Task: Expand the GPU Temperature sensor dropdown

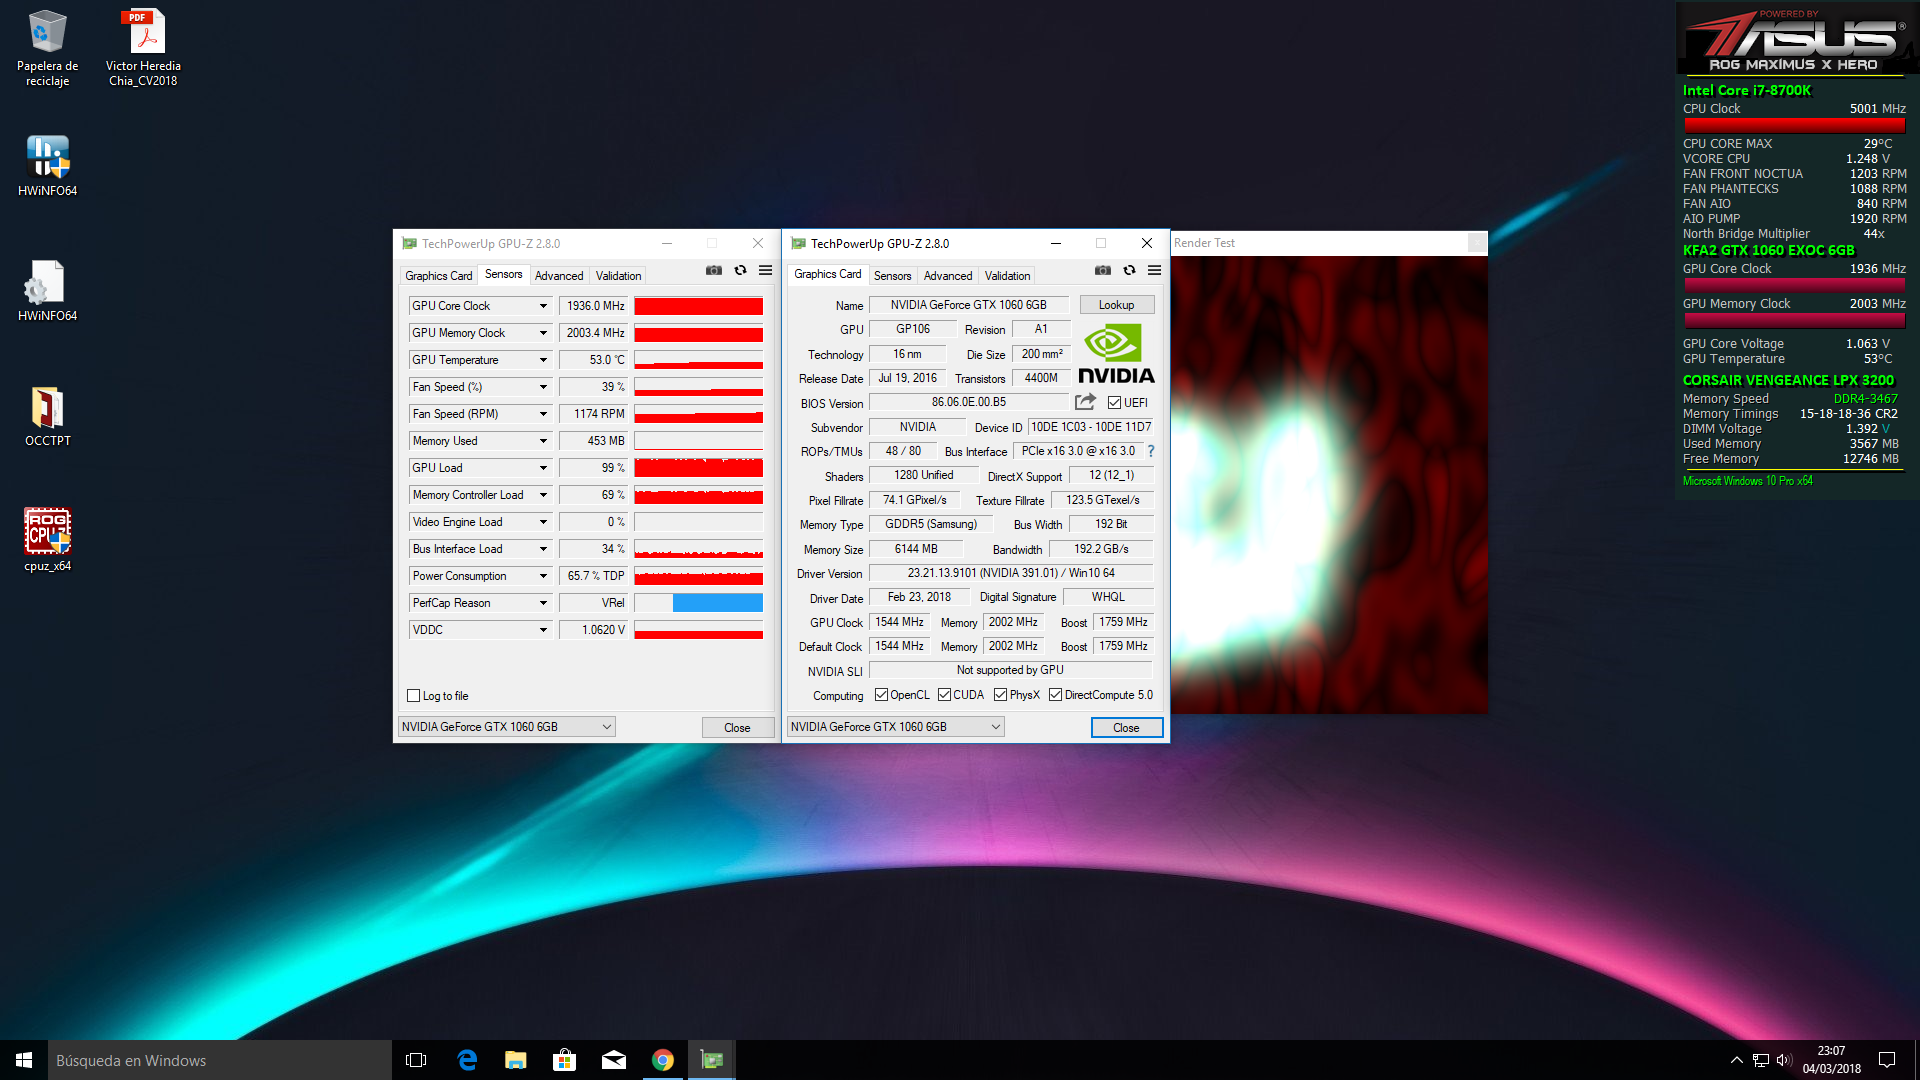Action: pos(543,360)
